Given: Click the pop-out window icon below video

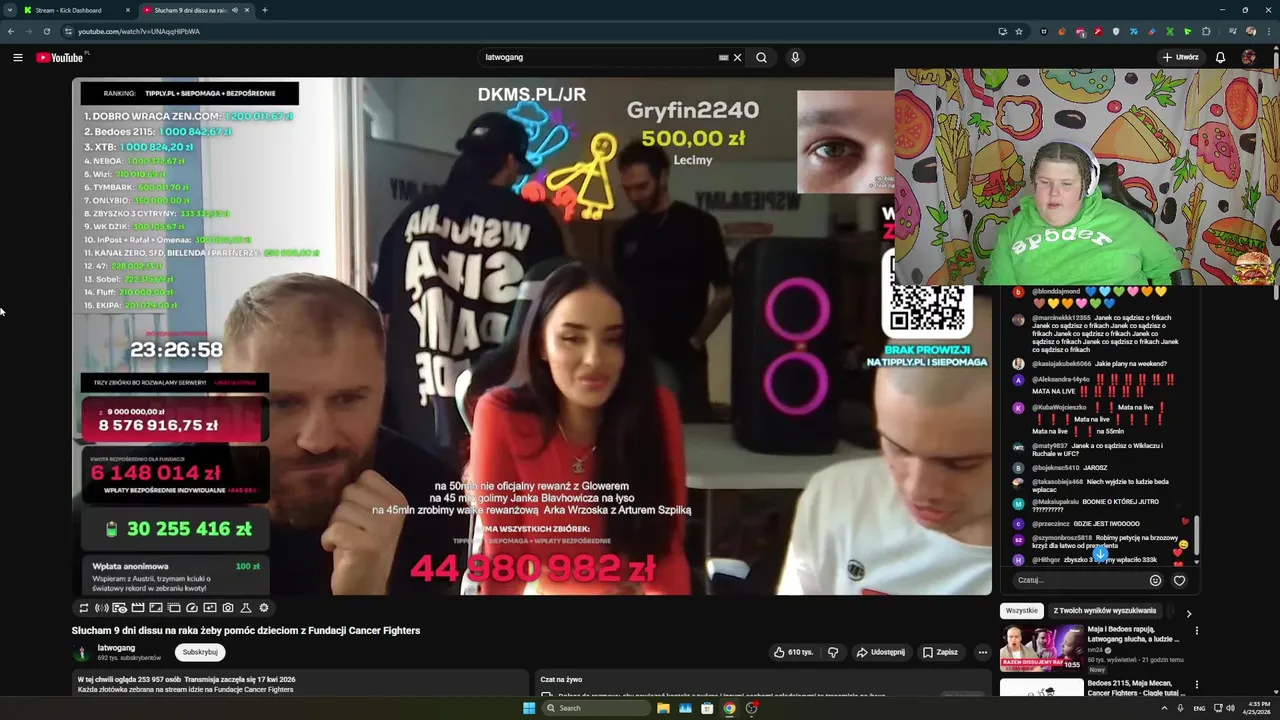Looking at the screenshot, I should click(x=174, y=608).
